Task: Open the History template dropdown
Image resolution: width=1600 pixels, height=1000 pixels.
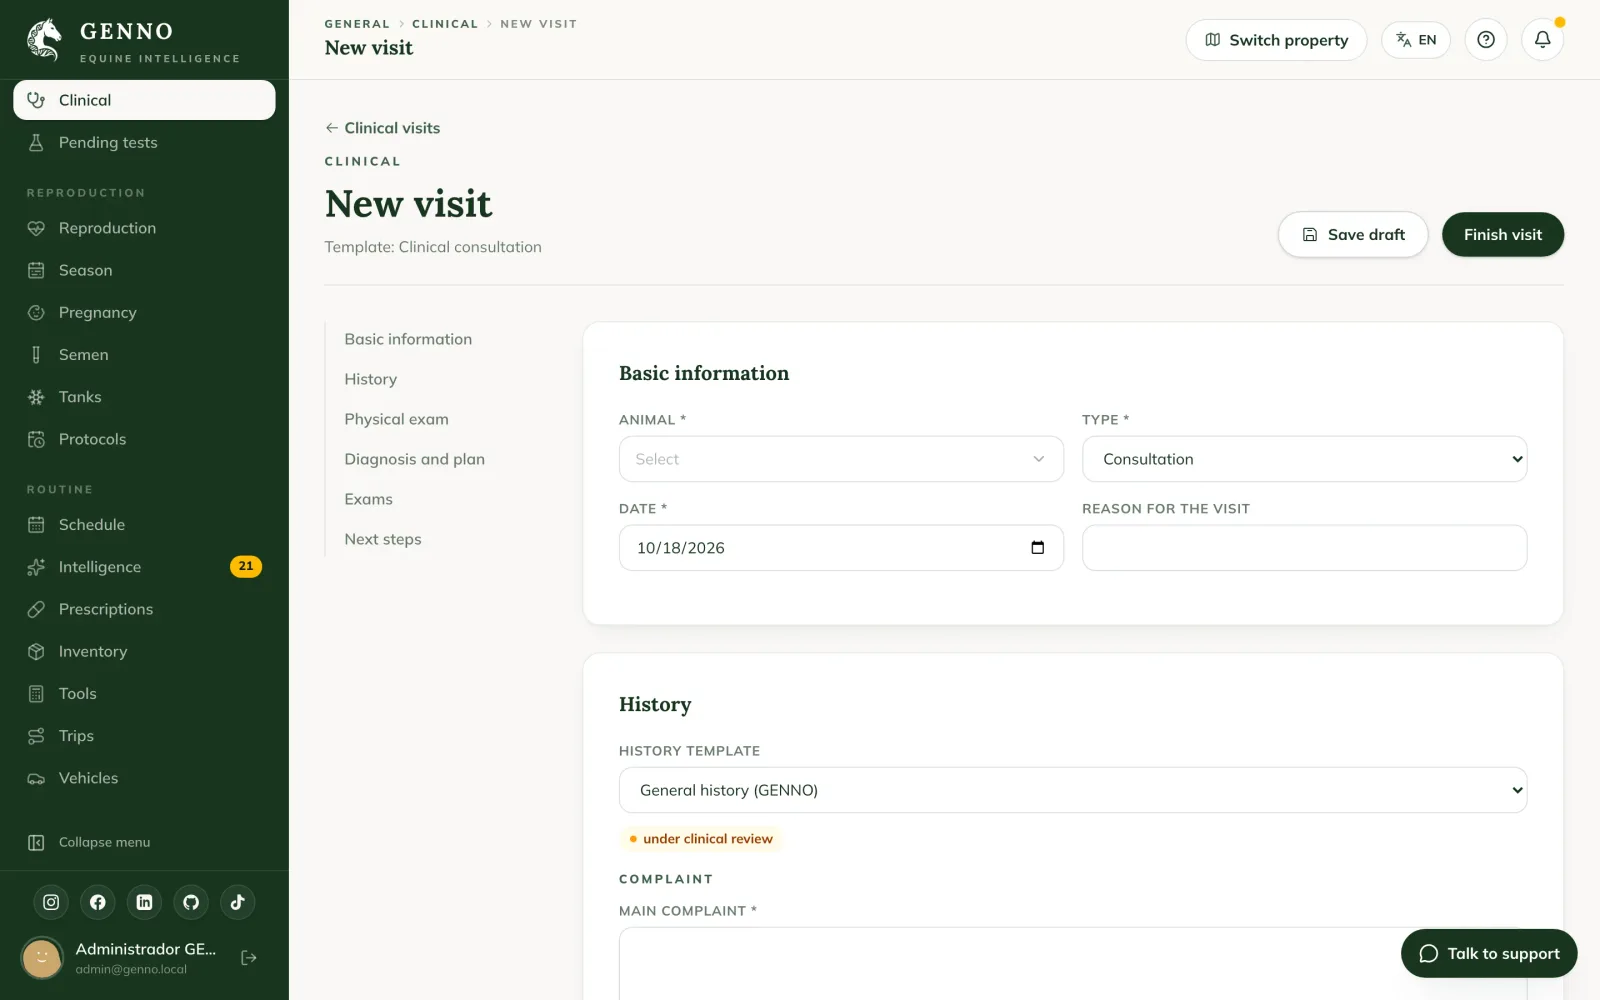Action: pyautogui.click(x=1073, y=790)
